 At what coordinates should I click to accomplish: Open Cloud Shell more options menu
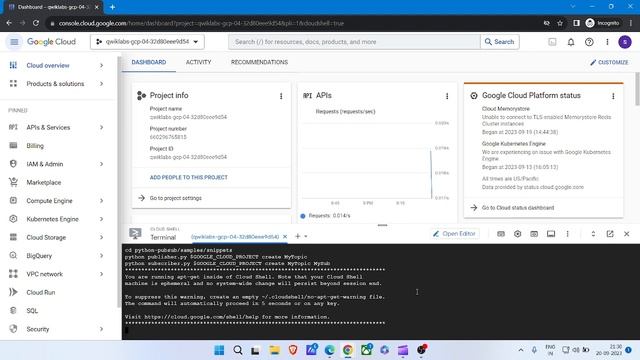(x=567, y=234)
